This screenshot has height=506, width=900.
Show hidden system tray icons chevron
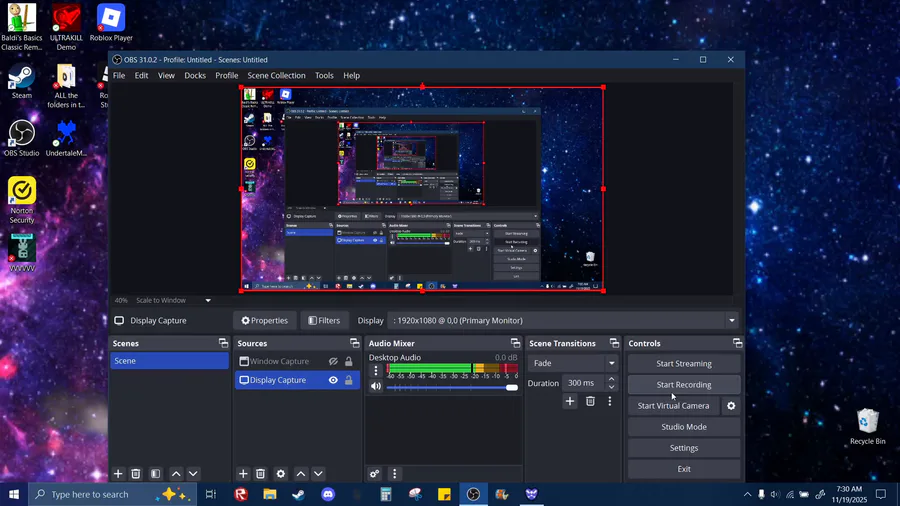[x=747, y=495]
